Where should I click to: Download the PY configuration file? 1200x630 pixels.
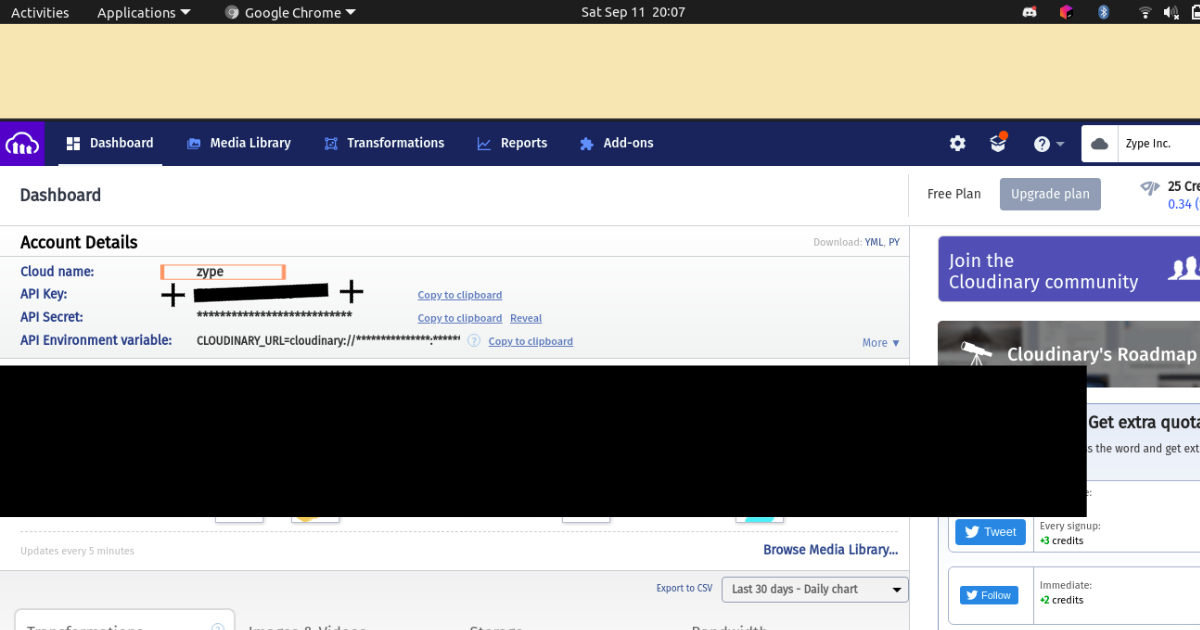(894, 242)
